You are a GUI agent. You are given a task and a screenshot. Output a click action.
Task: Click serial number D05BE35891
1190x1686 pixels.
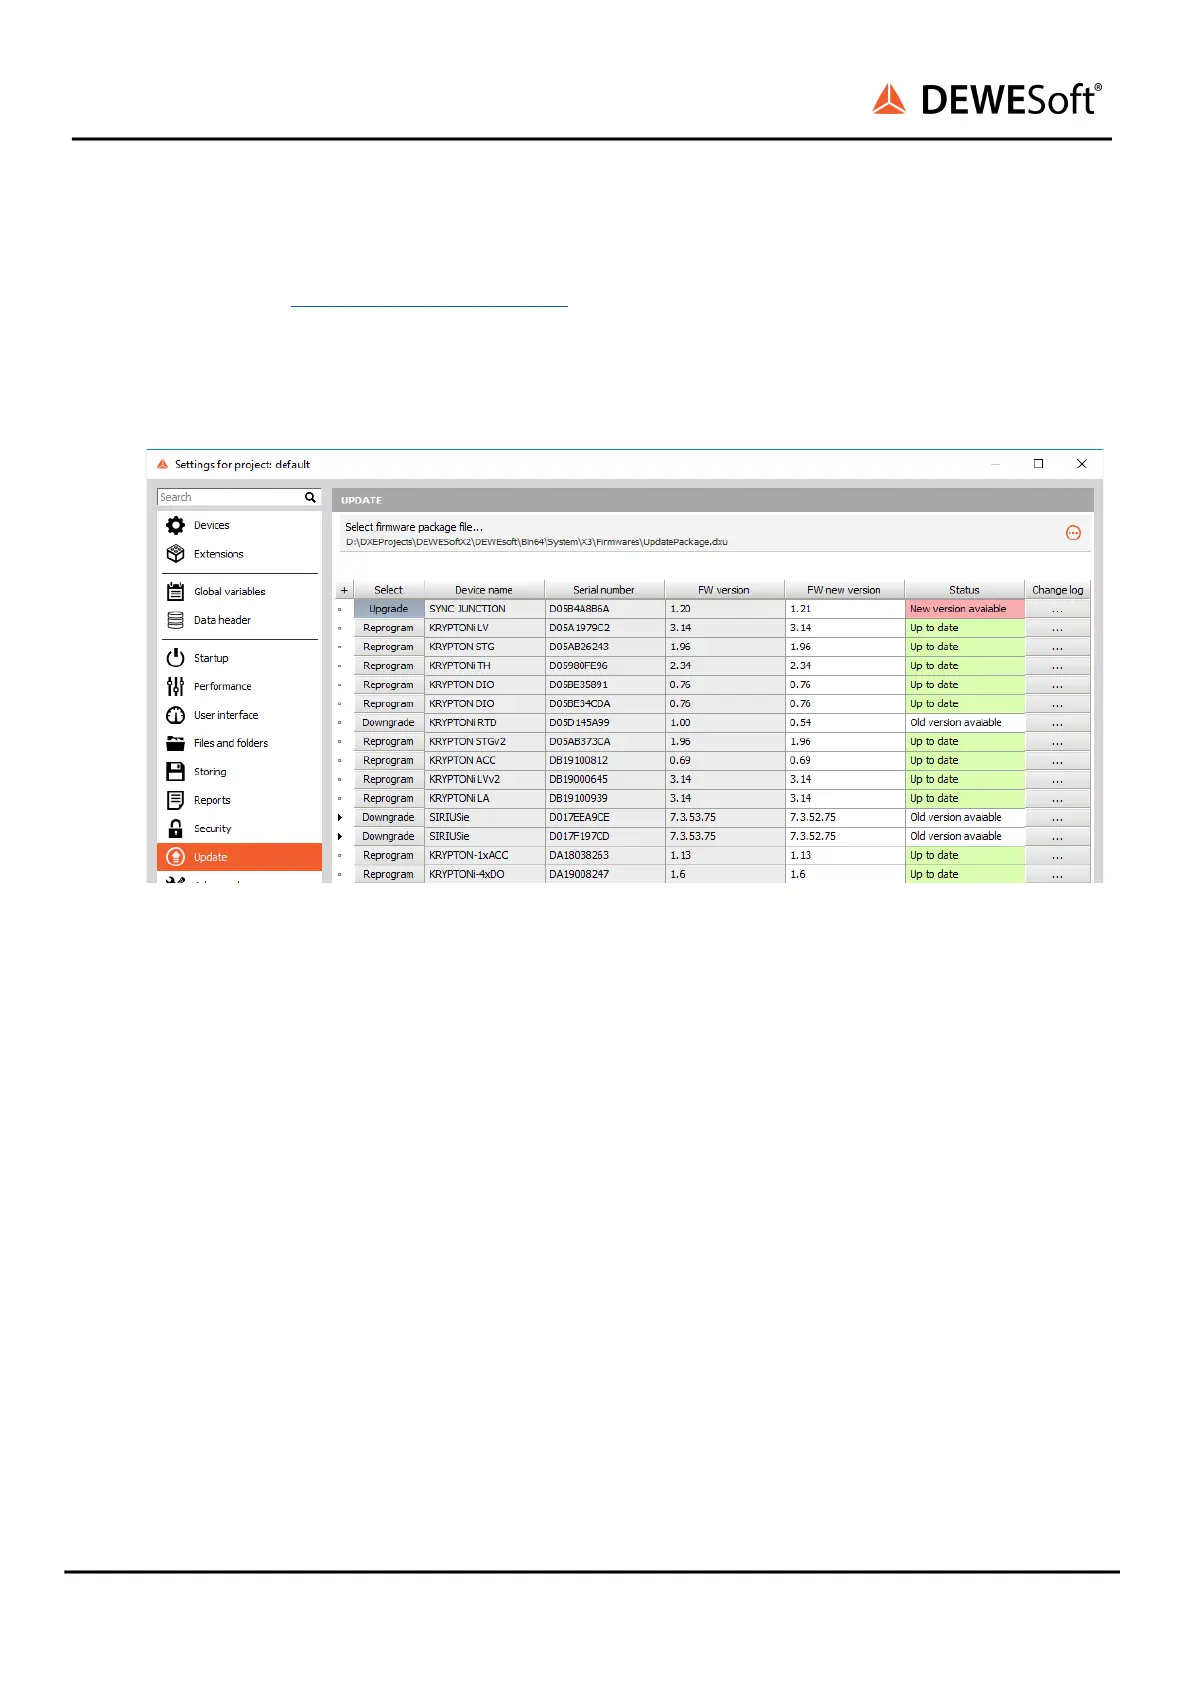[x=605, y=685]
